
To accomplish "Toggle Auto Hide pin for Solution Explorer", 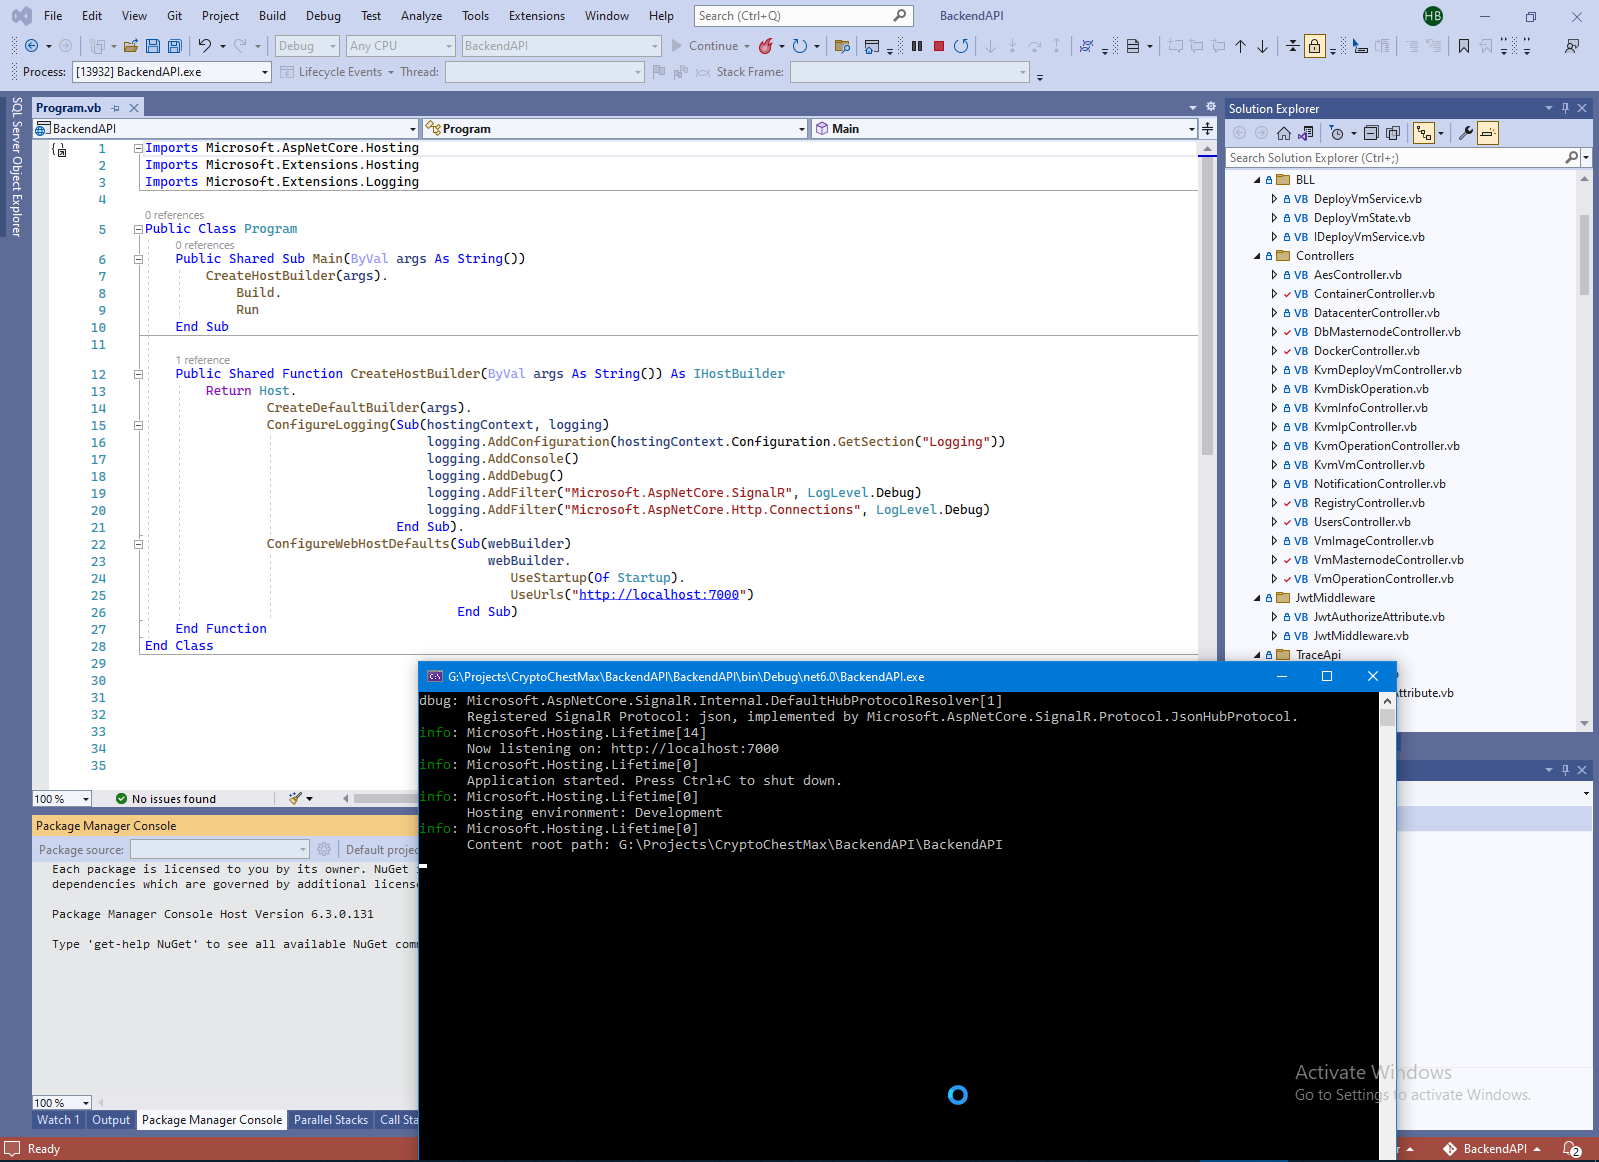I will point(1565,108).
